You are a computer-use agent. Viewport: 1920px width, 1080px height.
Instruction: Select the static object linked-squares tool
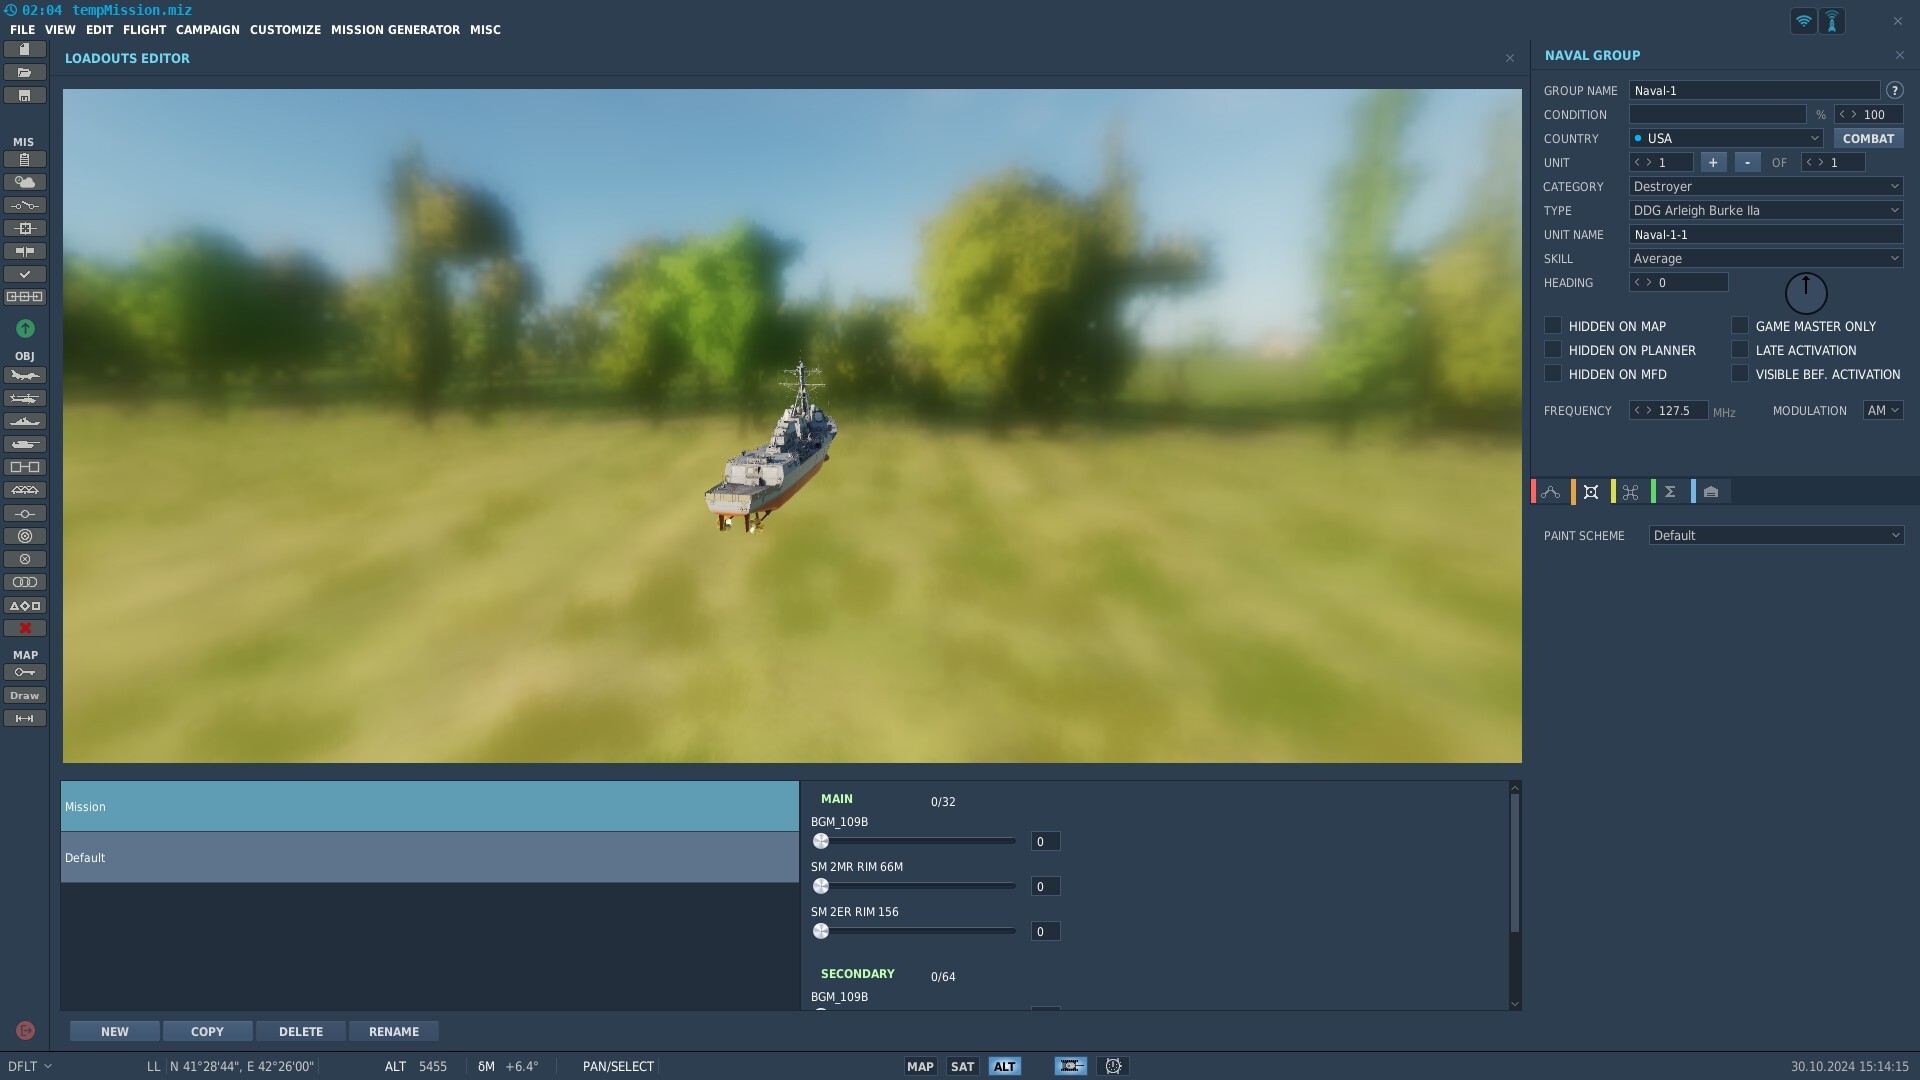pyautogui.click(x=25, y=467)
